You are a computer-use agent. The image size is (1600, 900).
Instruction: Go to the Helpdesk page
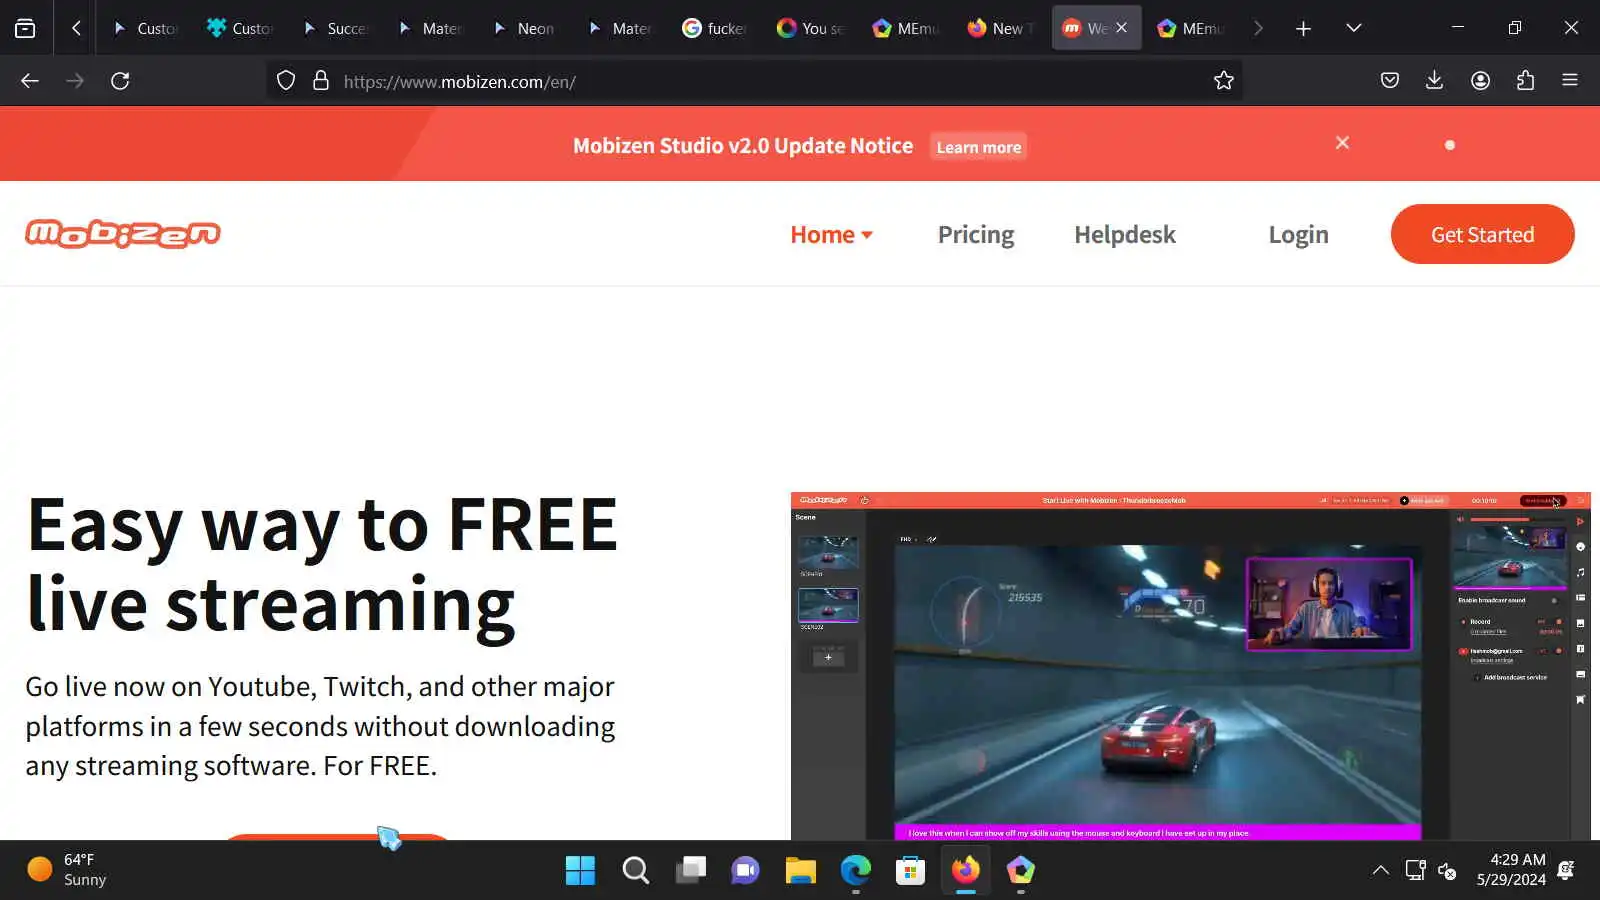pyautogui.click(x=1125, y=235)
